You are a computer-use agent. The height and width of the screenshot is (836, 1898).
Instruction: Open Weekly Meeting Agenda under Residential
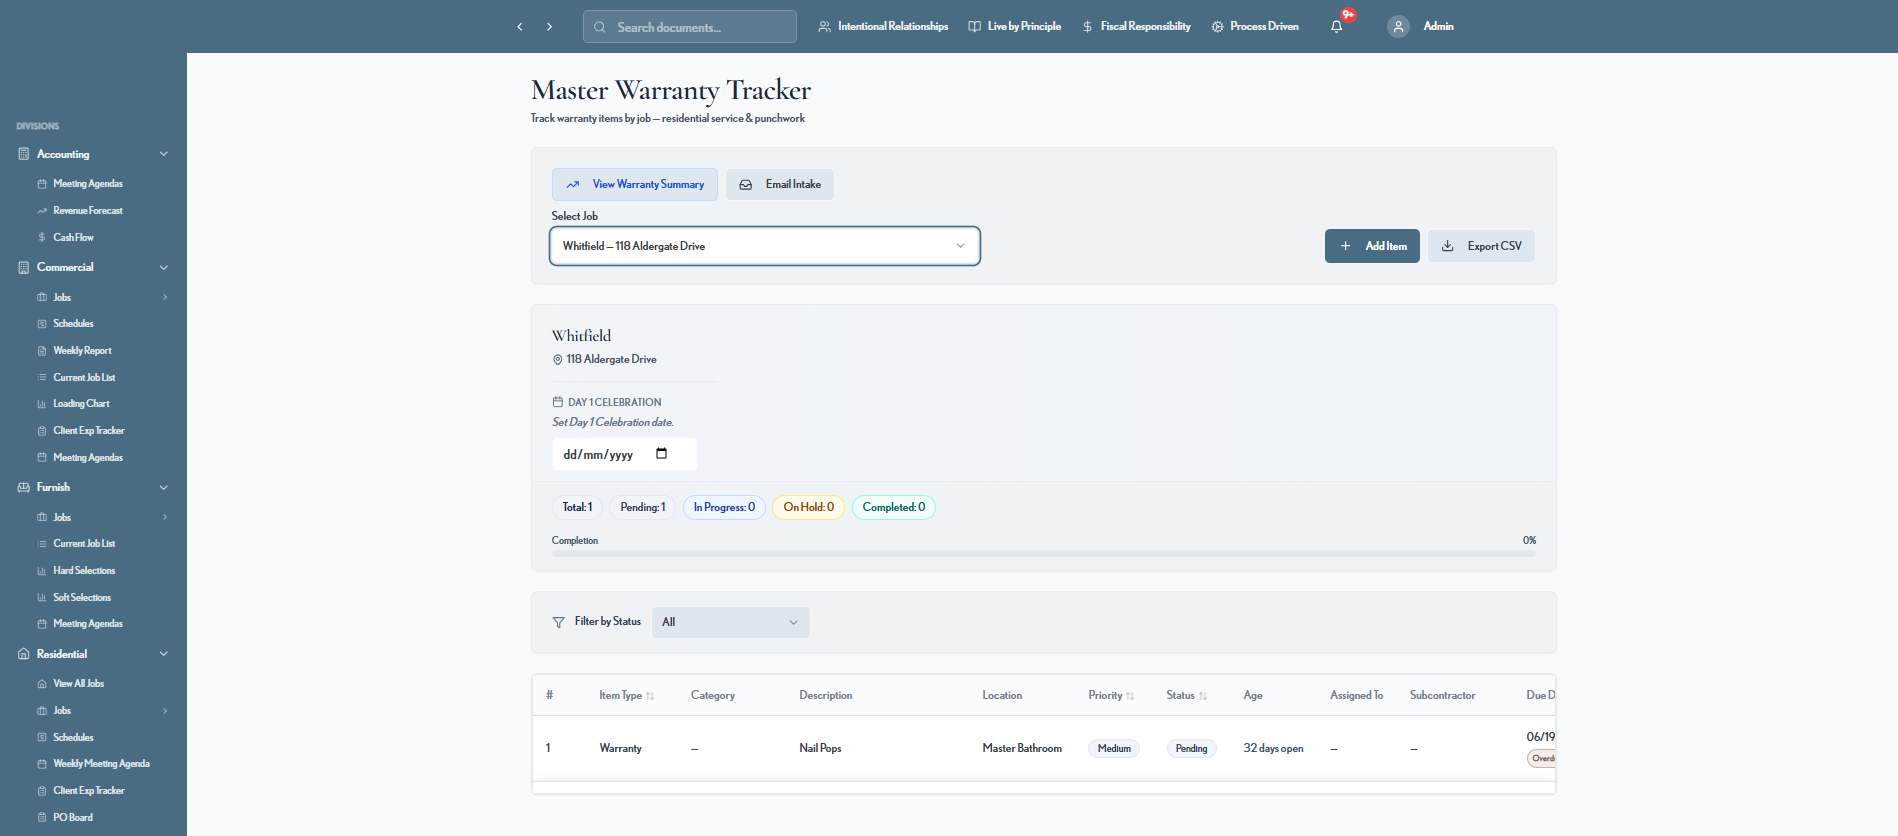[x=101, y=764]
